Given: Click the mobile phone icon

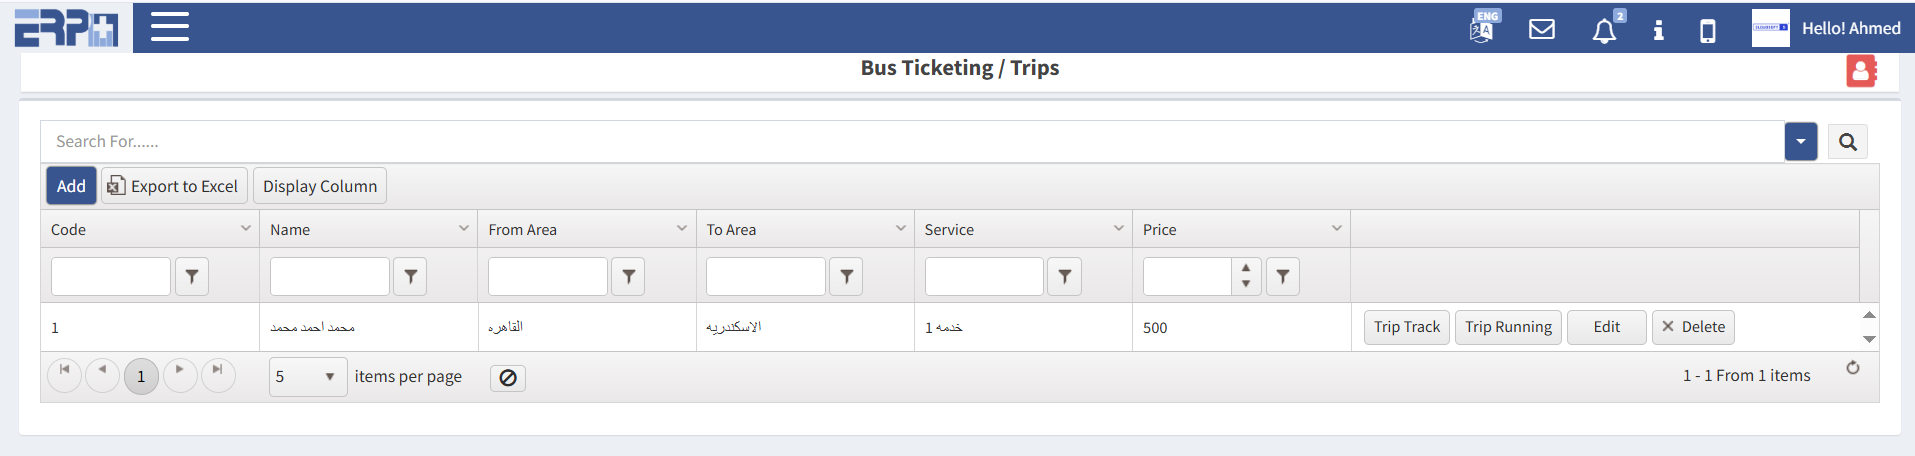Looking at the screenshot, I should coord(1708,31).
